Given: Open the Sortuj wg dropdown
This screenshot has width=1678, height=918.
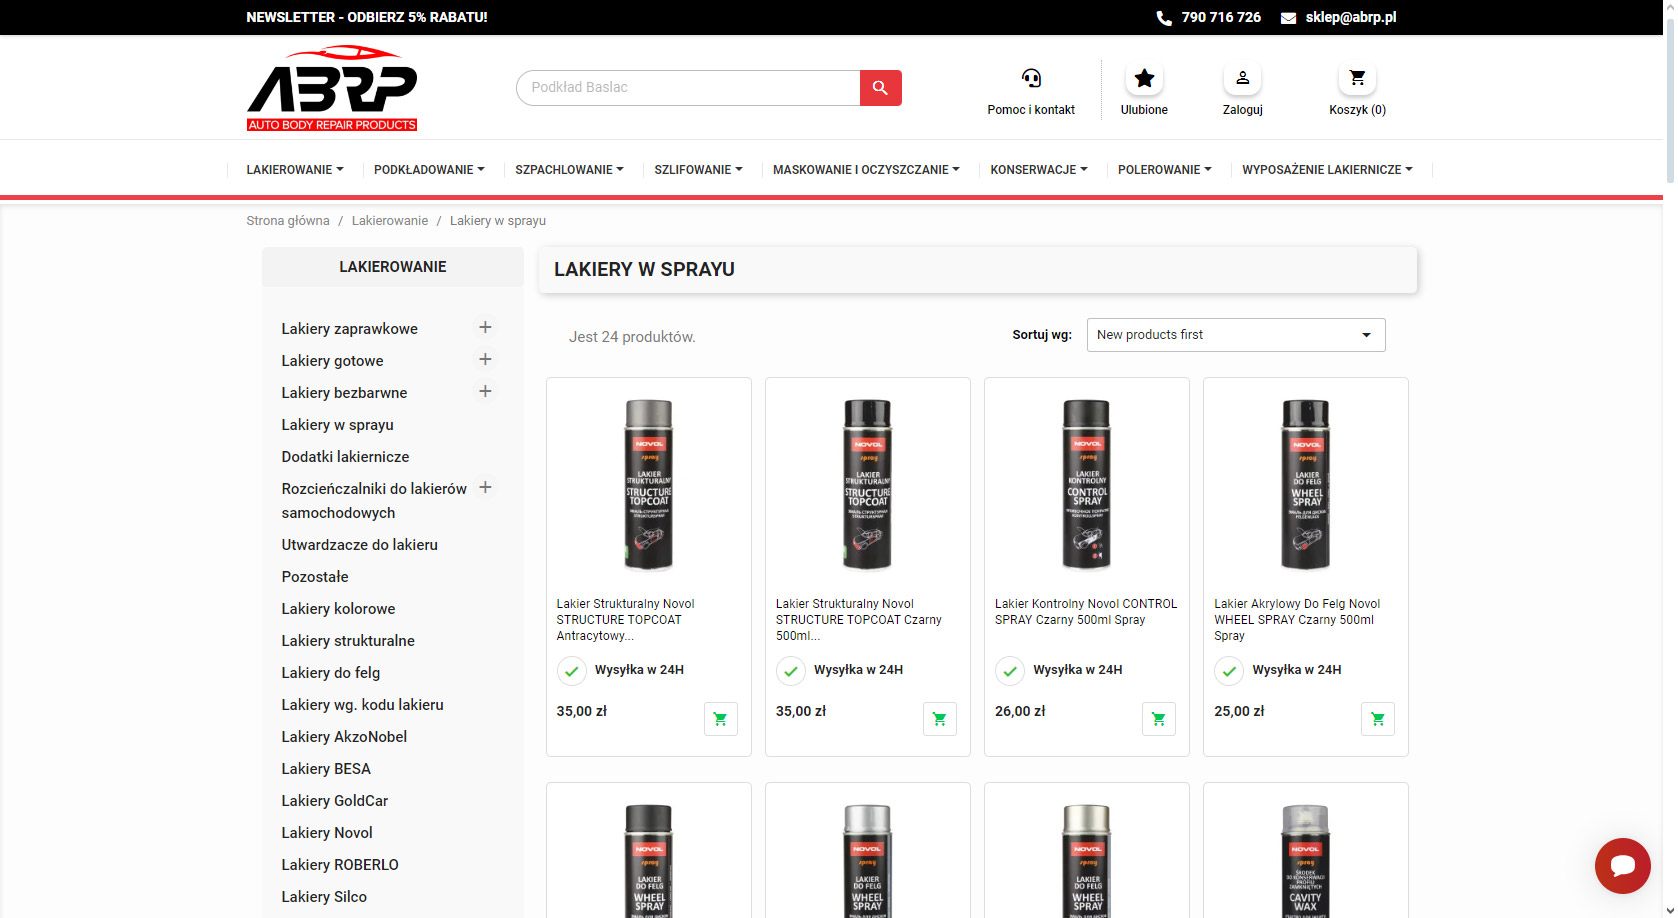Looking at the screenshot, I should [x=1236, y=335].
